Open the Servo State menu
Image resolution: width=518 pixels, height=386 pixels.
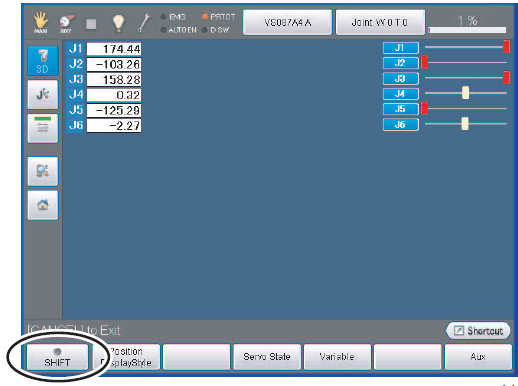point(267,357)
